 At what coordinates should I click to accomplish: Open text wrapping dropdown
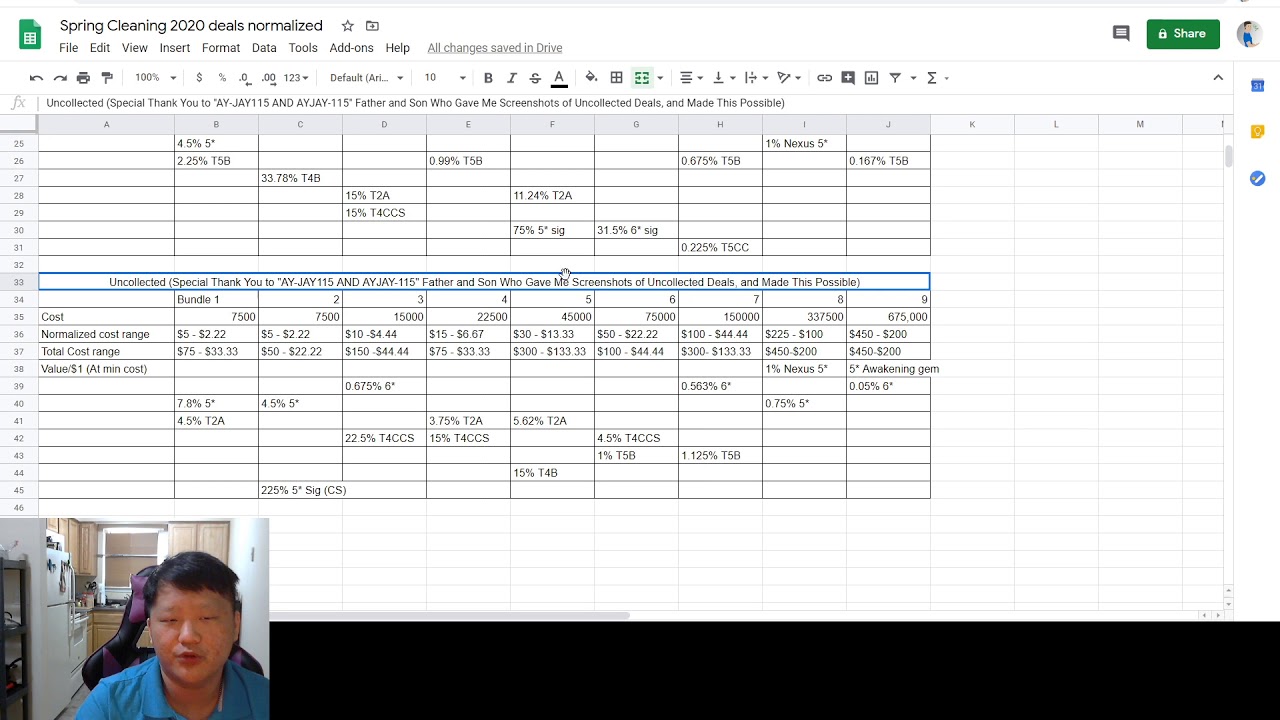click(756, 78)
